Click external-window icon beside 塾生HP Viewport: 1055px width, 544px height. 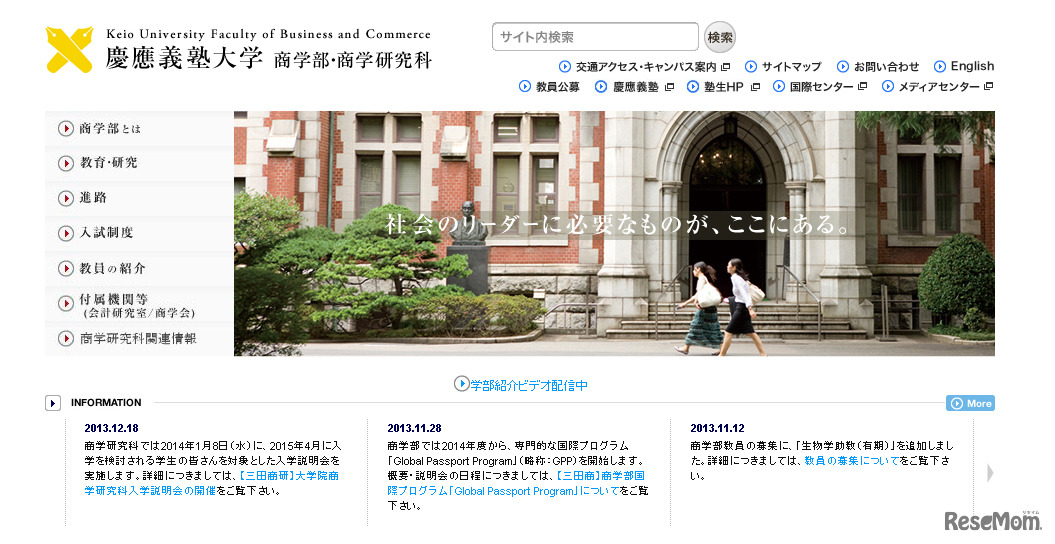point(755,87)
